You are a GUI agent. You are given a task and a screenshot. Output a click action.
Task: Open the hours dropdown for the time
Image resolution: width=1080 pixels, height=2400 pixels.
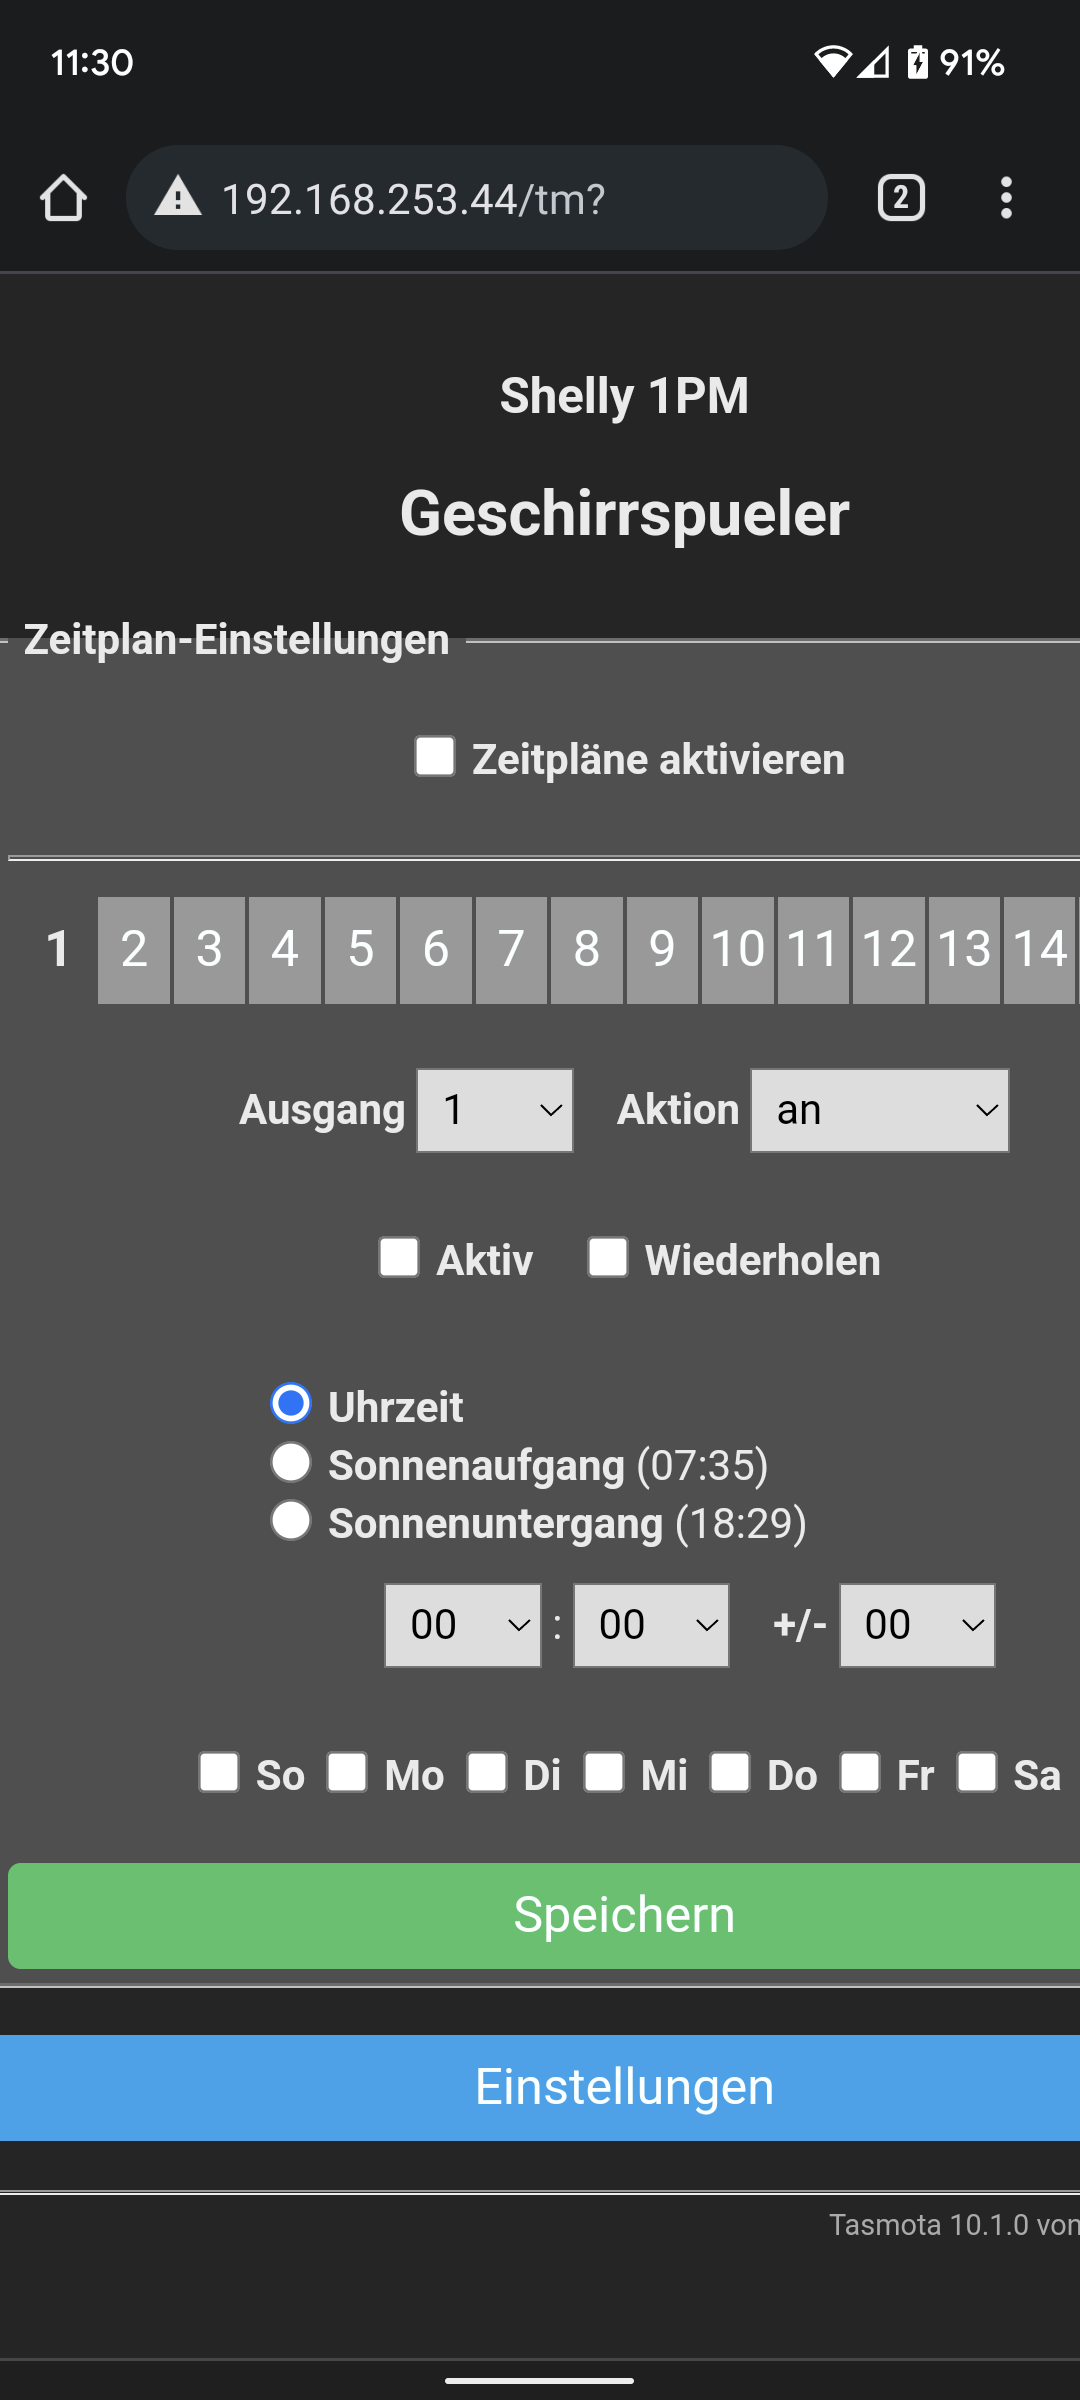pos(463,1625)
